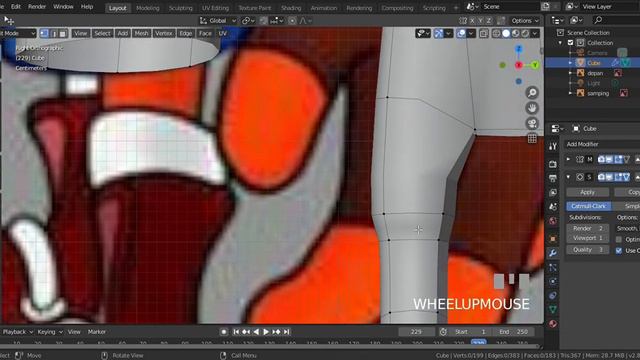Toggle X-ray view button
Viewport: 640px width, 360px height.
[x=484, y=33]
